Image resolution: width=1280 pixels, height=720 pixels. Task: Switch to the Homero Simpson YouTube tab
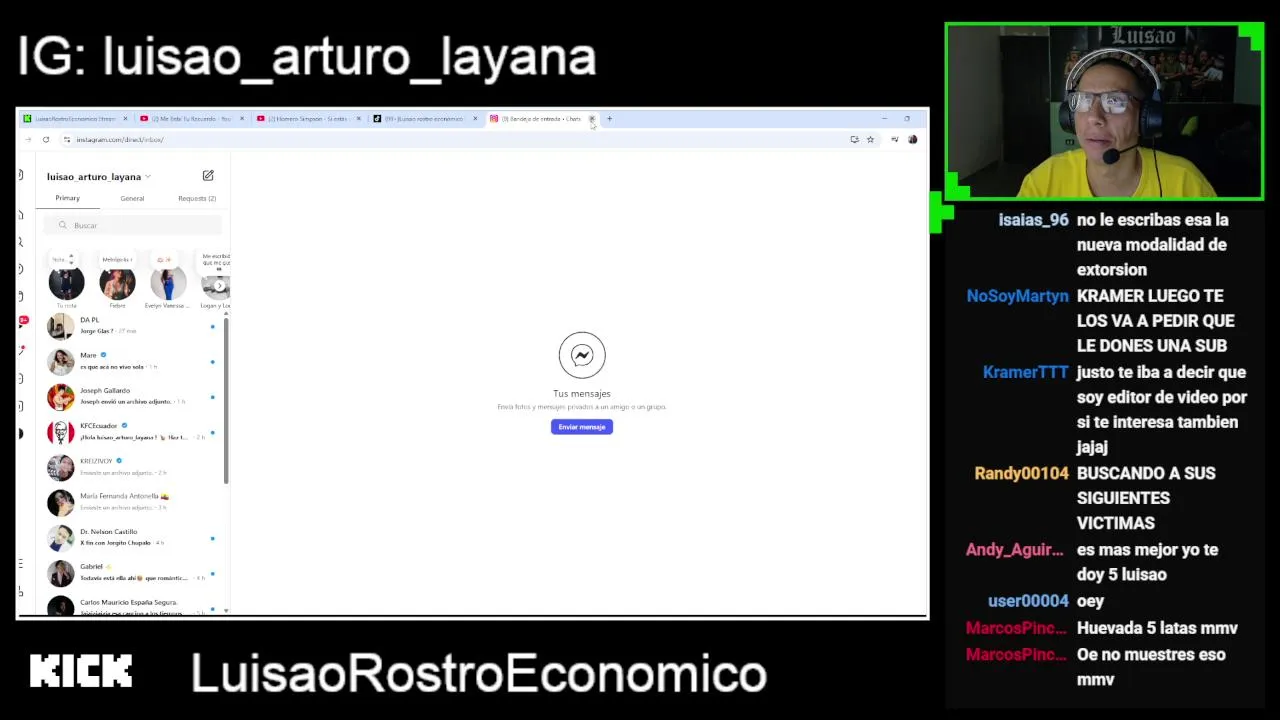309,119
